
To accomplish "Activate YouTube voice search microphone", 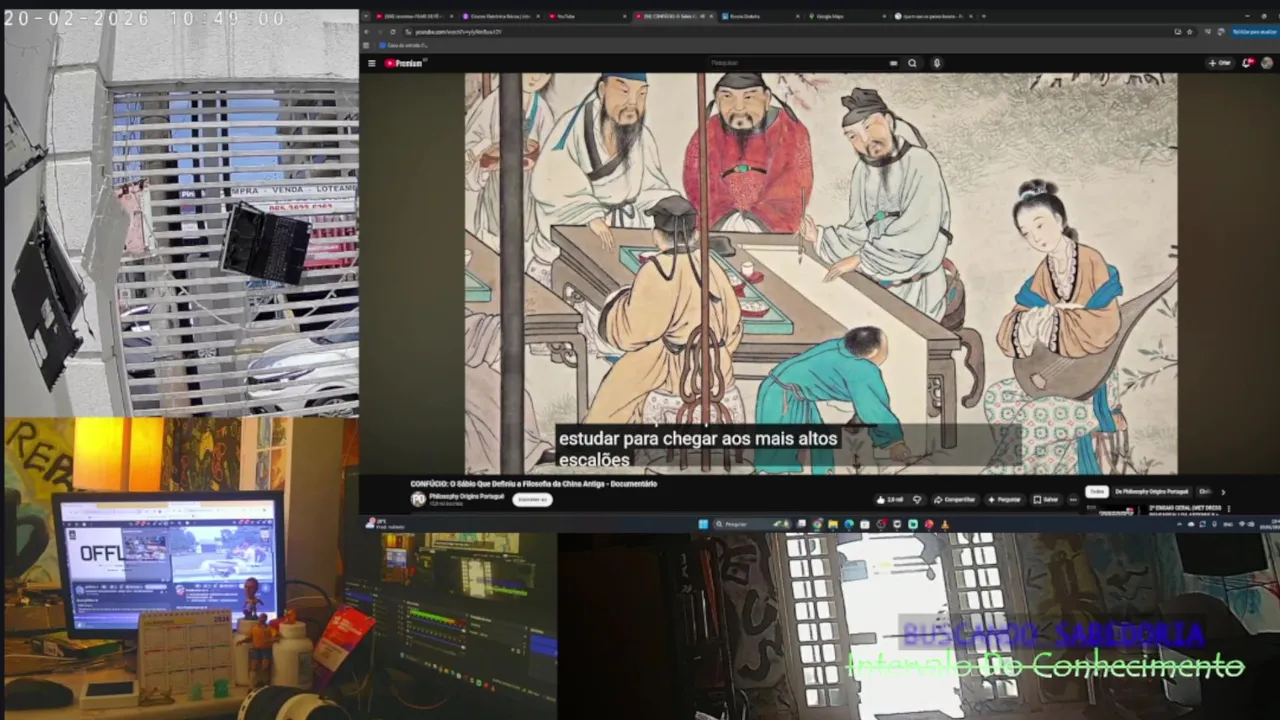I will 936,63.
